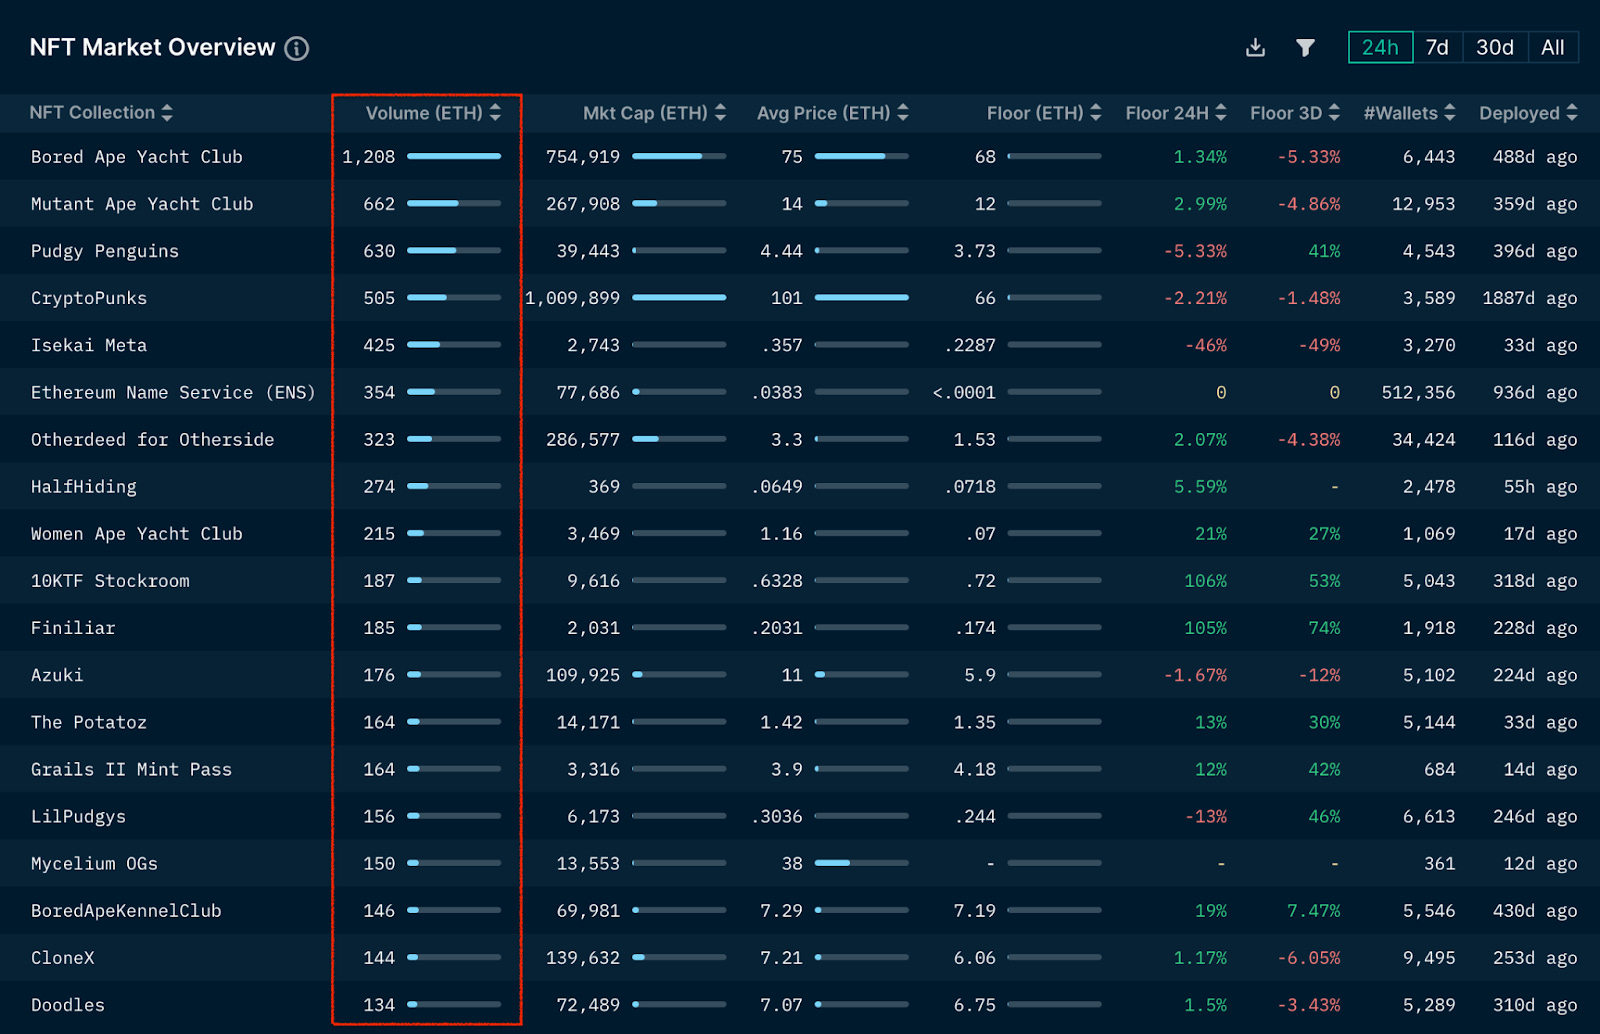This screenshot has height=1034, width=1600.
Task: Sort by Floor 3D column
Action: click(x=1294, y=113)
